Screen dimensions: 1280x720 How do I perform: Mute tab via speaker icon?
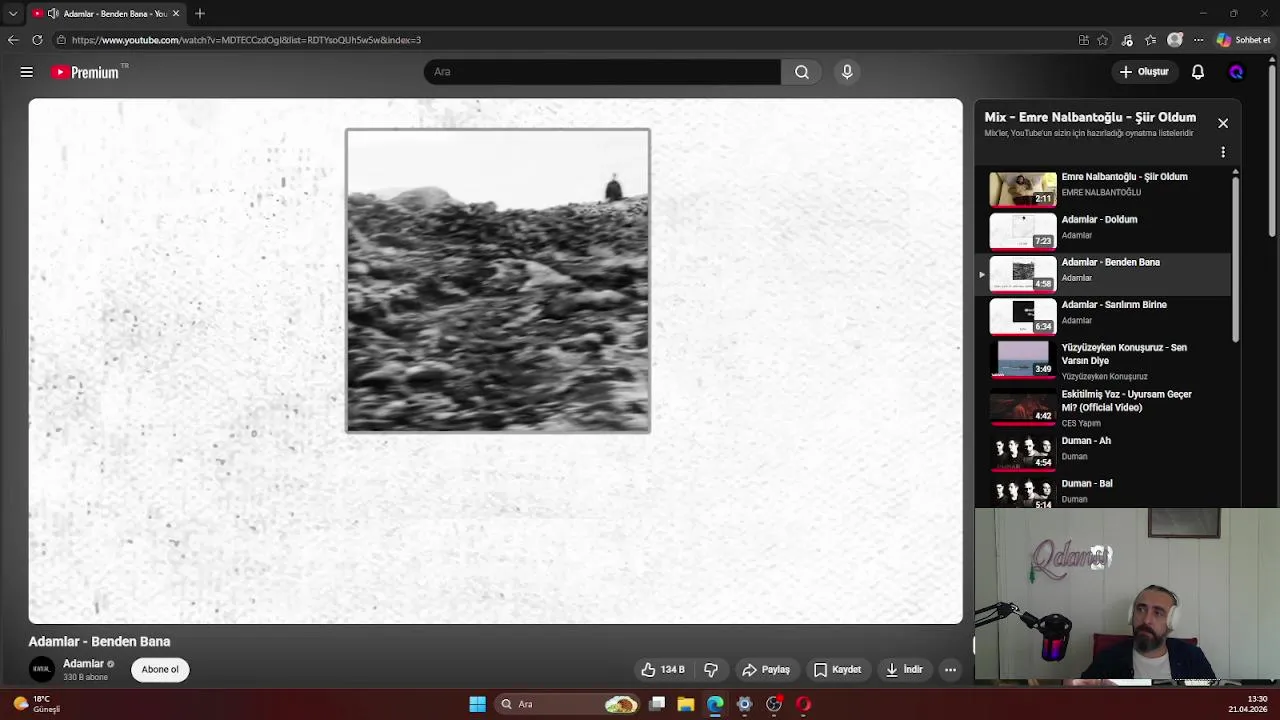(x=53, y=13)
